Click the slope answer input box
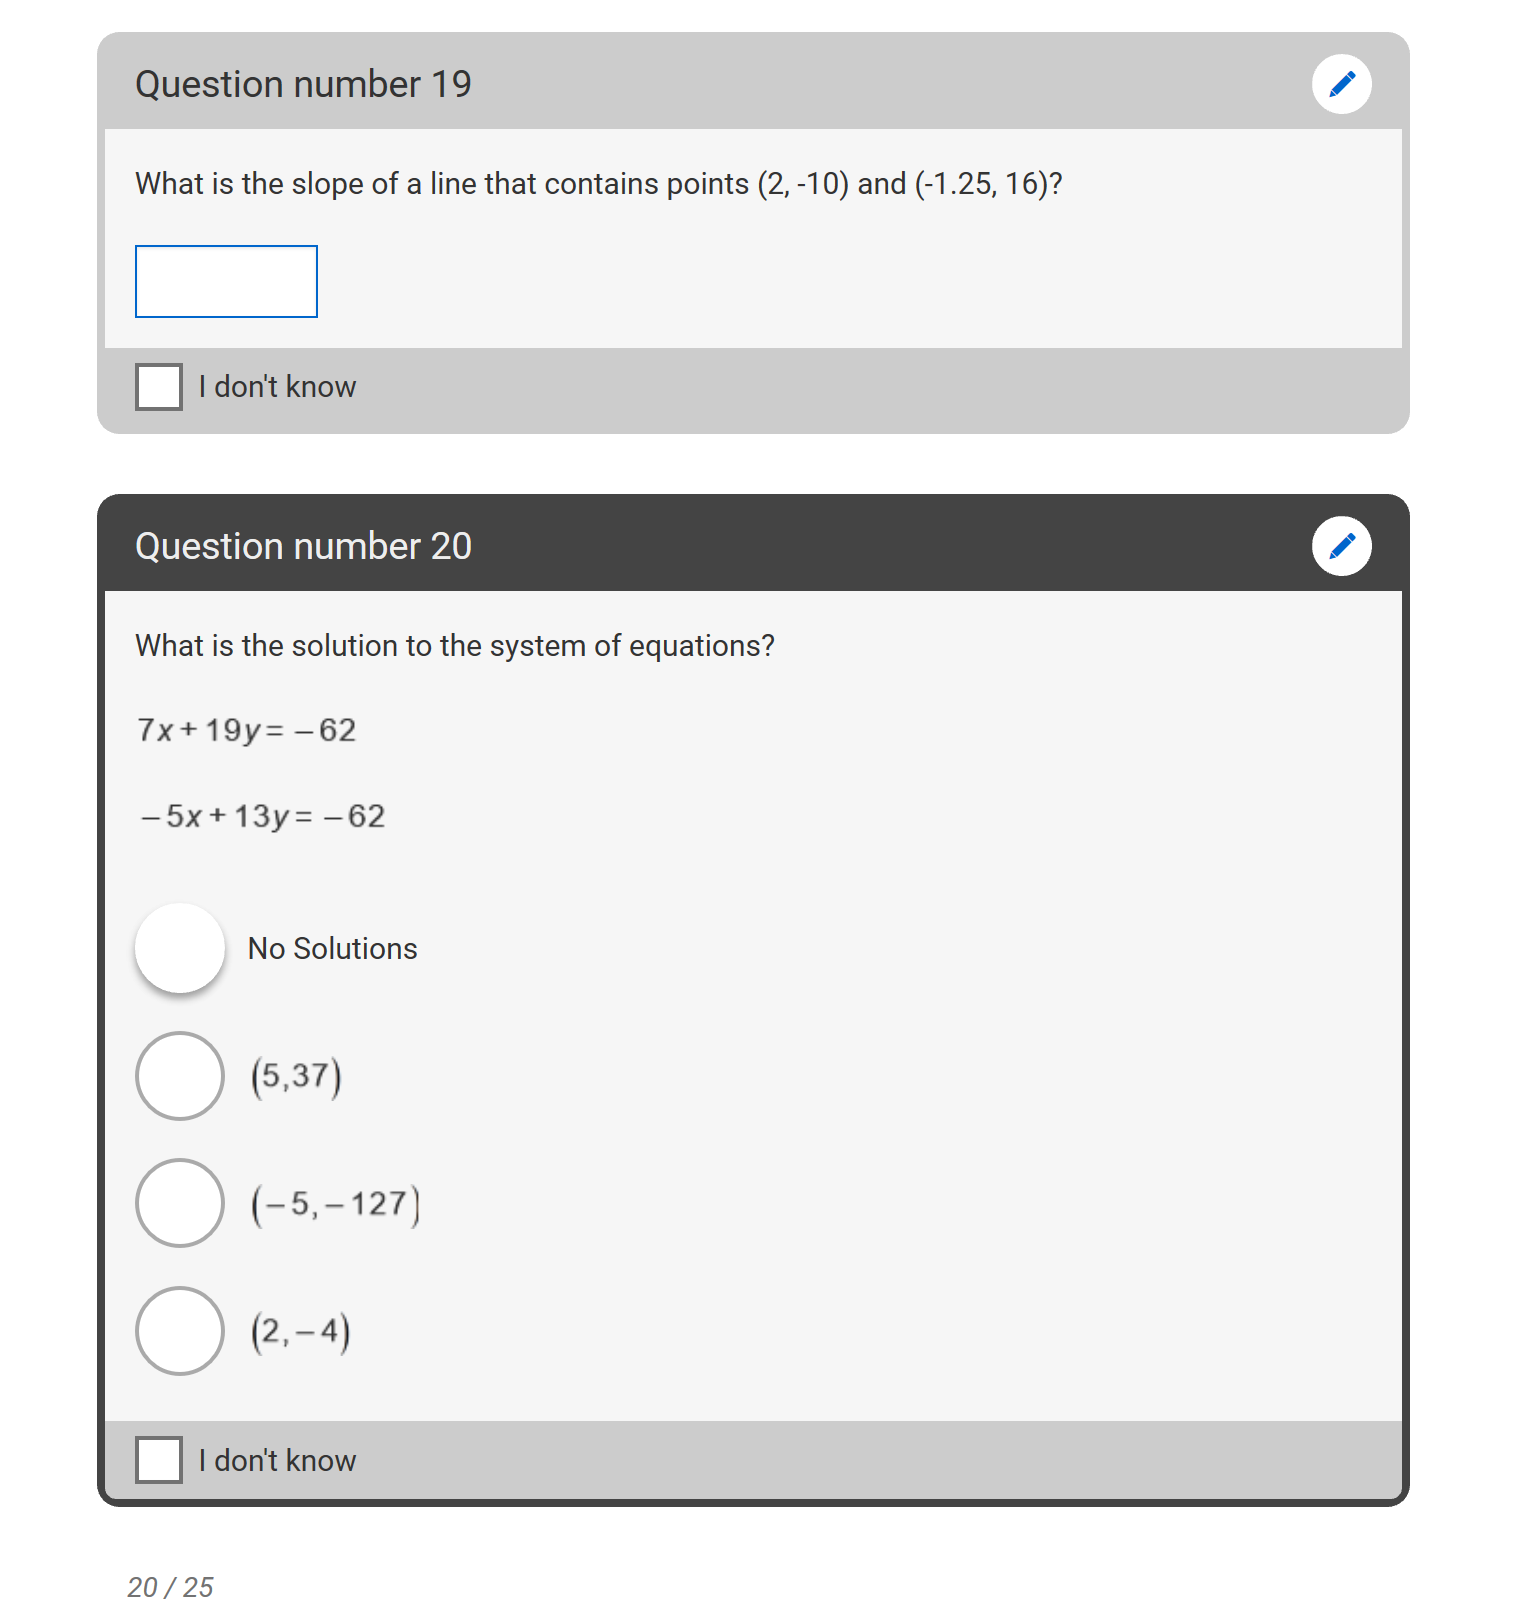Image resolution: width=1528 pixels, height=1607 pixels. point(226,281)
